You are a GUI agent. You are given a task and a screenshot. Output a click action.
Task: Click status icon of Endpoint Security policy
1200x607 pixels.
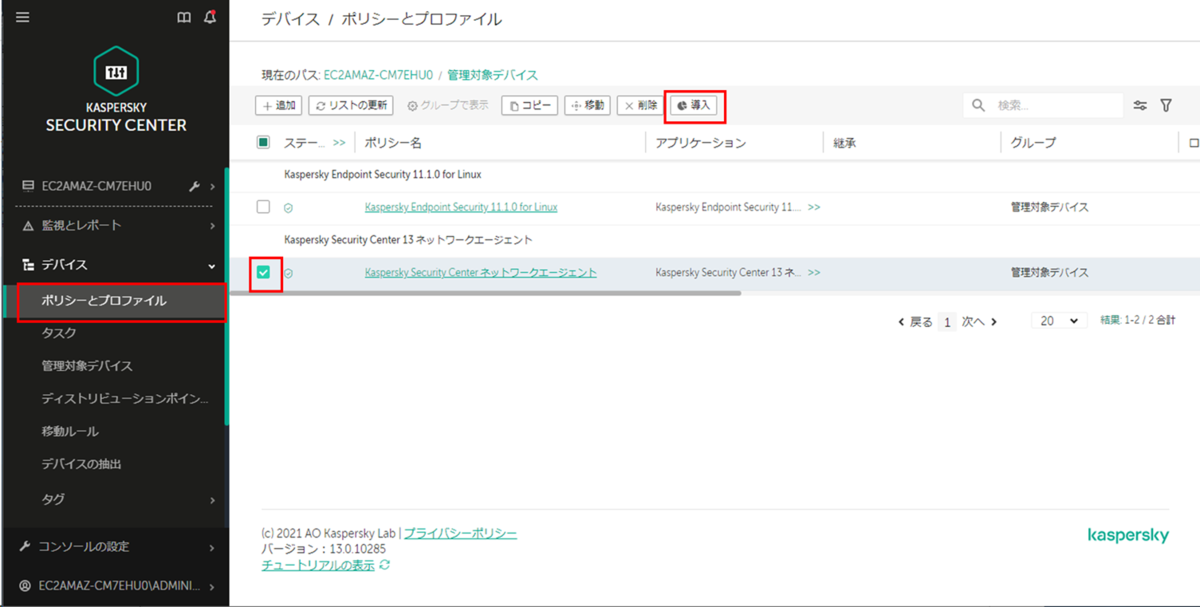pyautogui.click(x=288, y=208)
